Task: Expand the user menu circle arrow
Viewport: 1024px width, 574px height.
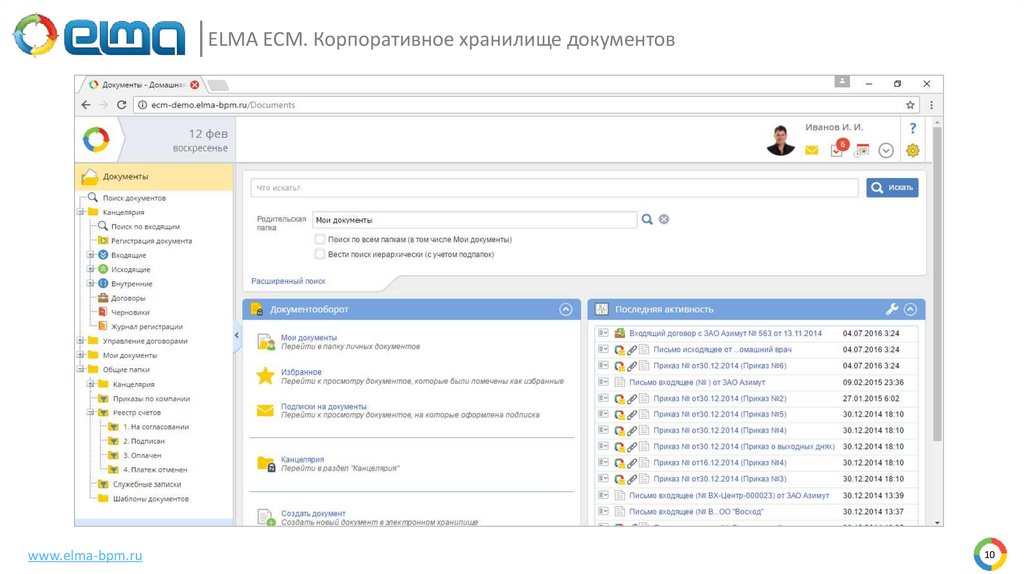Action: [886, 151]
